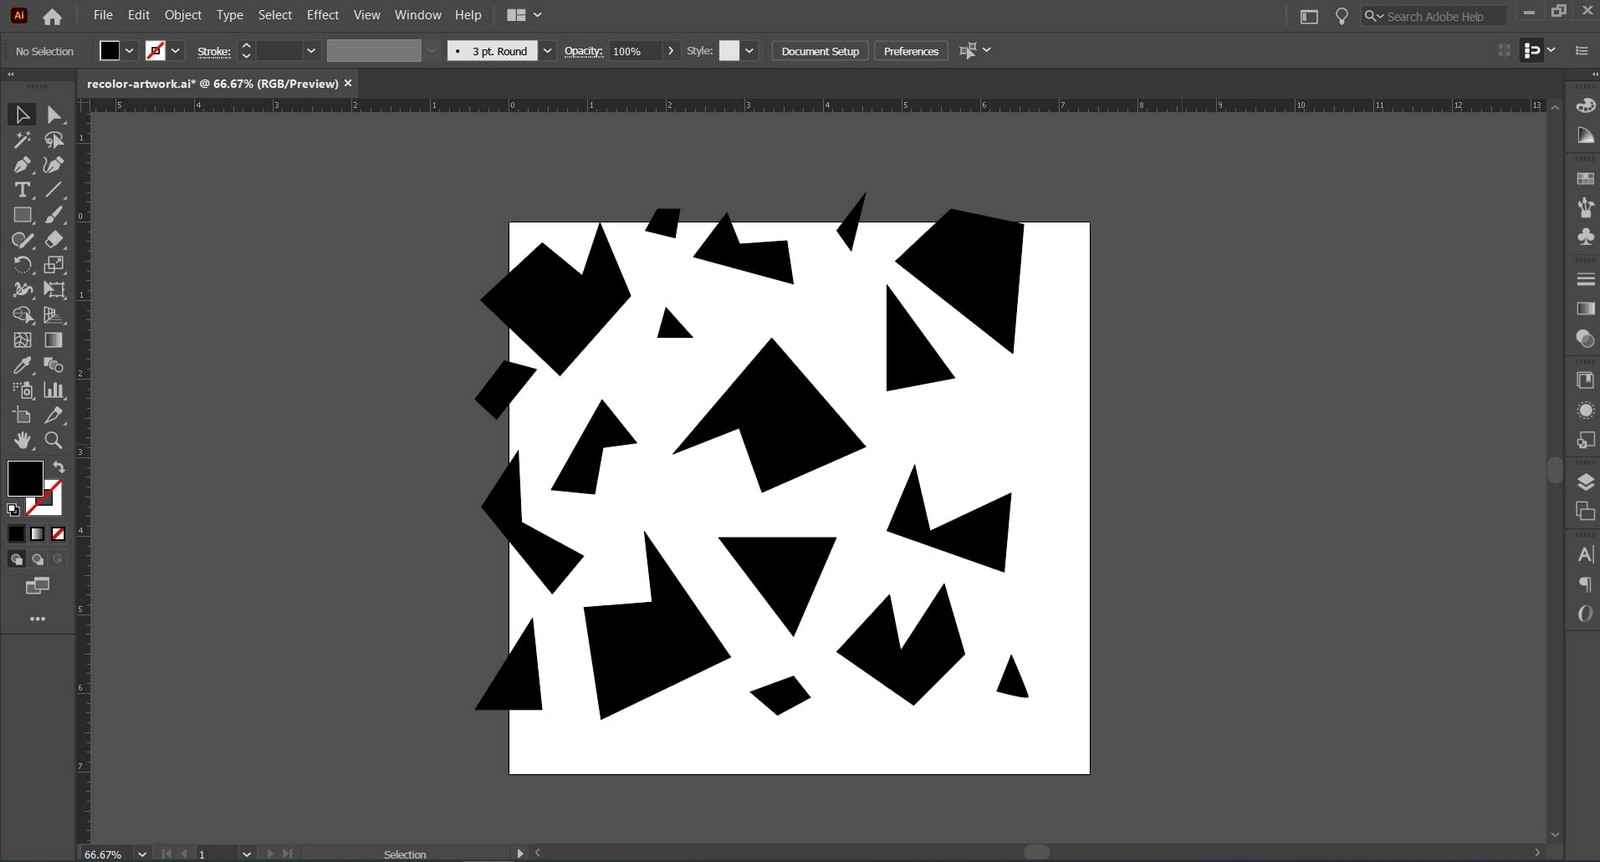
Task: Enable Draw Behind mode
Action: (x=37, y=560)
